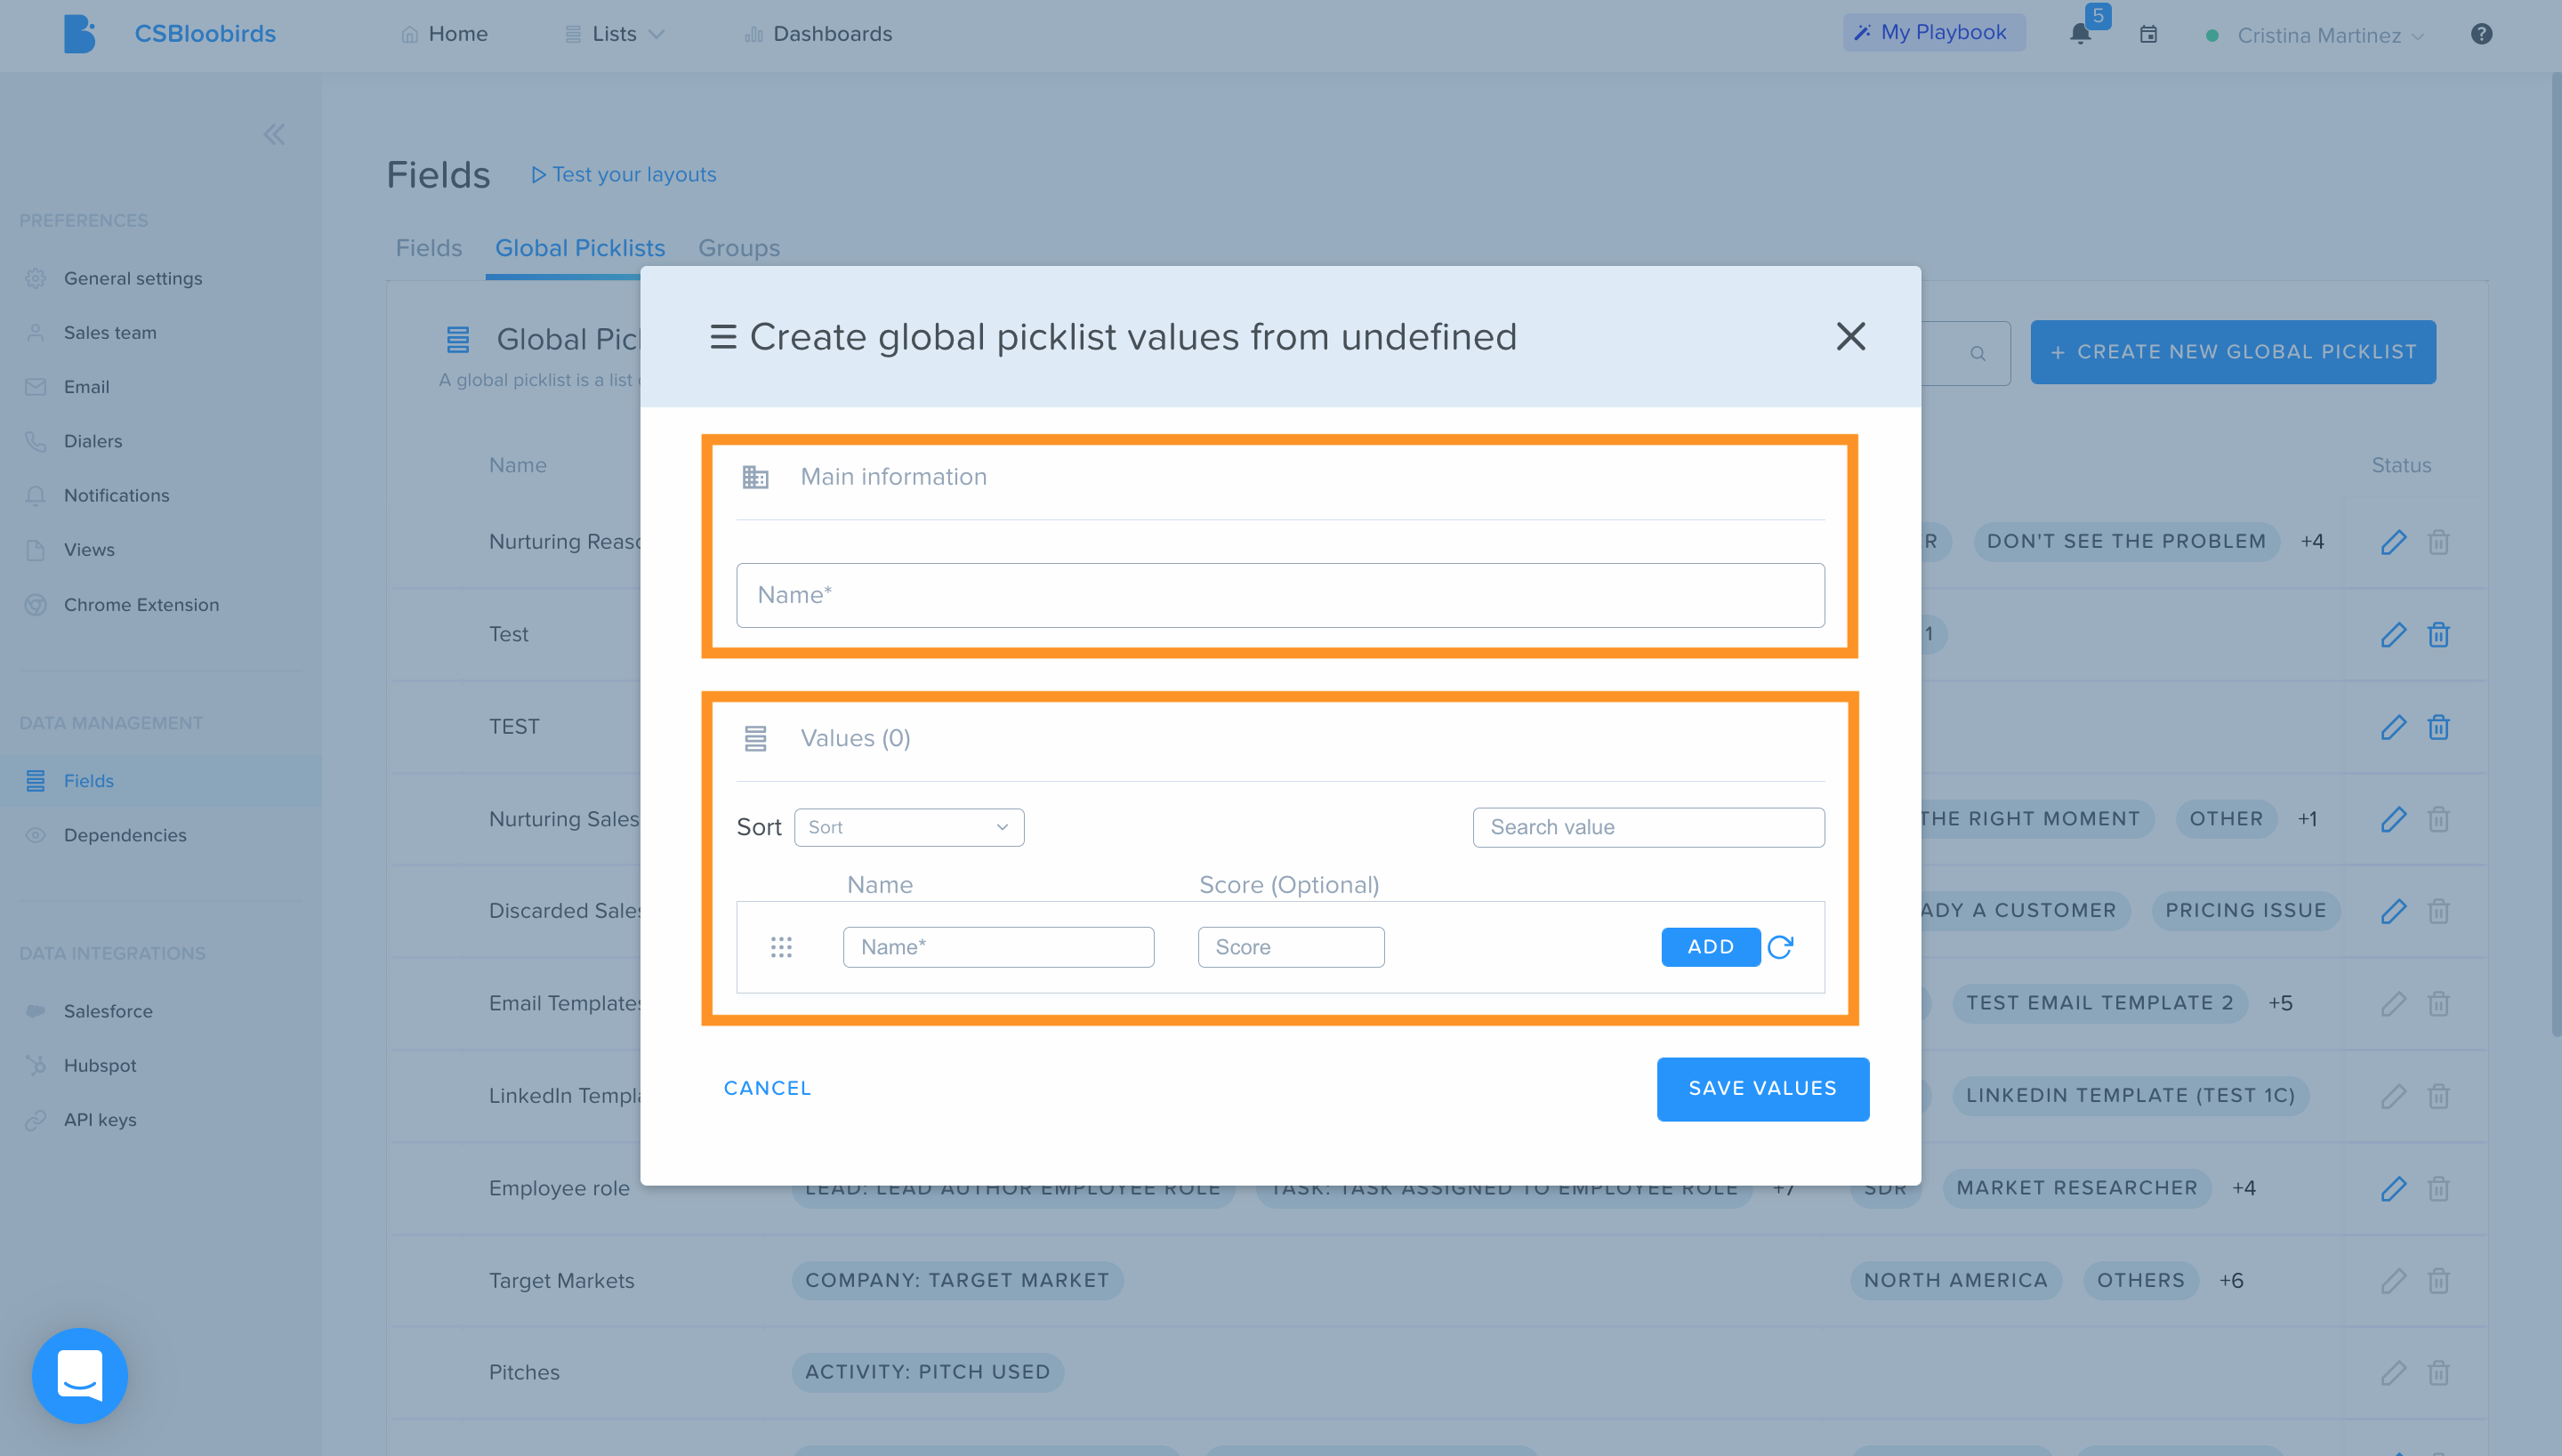Click the ADD button
This screenshot has height=1456, width=2562.
[1710, 946]
